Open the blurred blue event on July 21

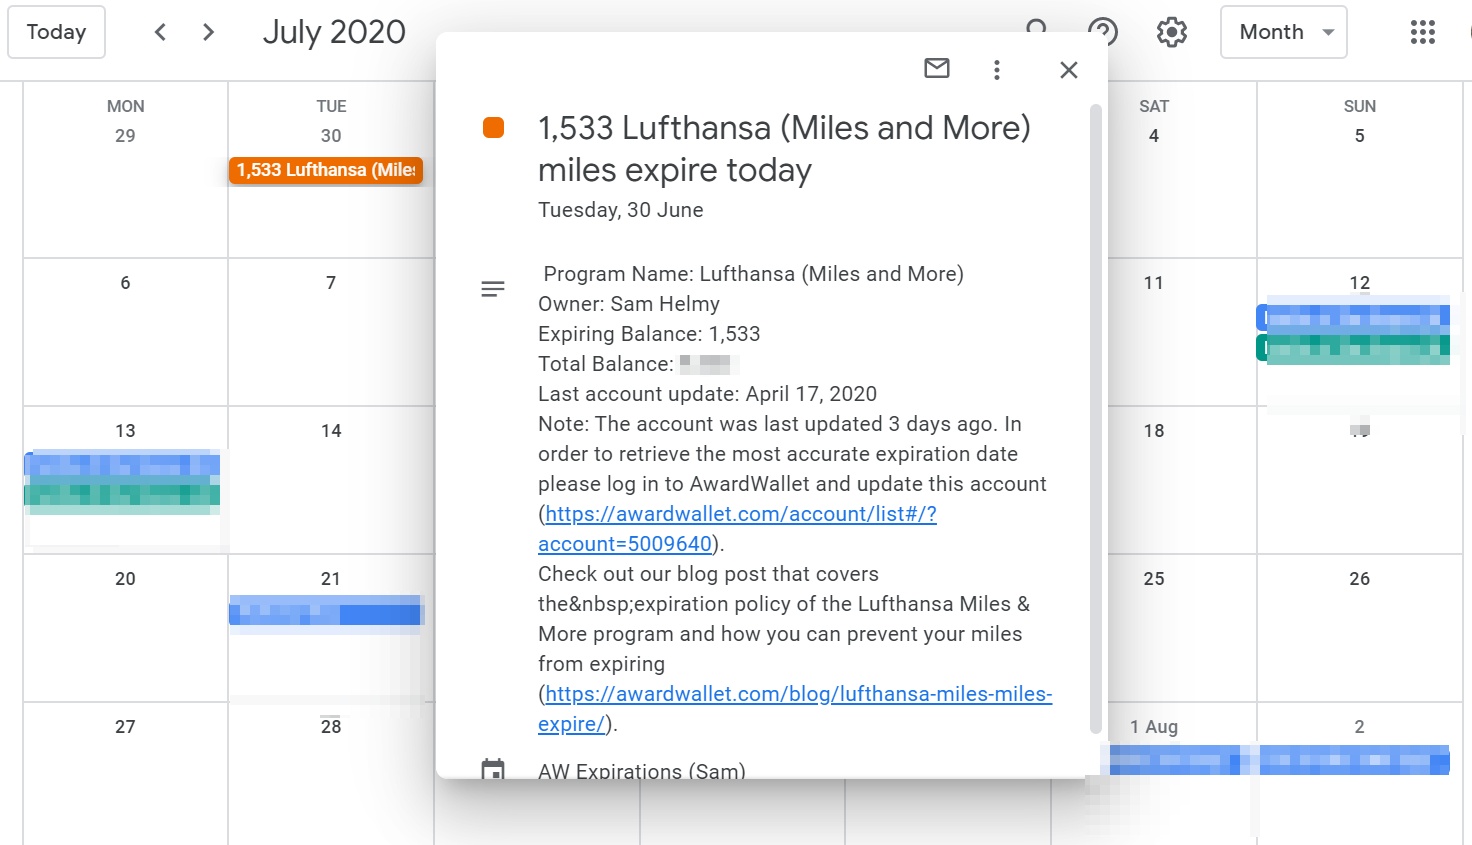point(326,612)
